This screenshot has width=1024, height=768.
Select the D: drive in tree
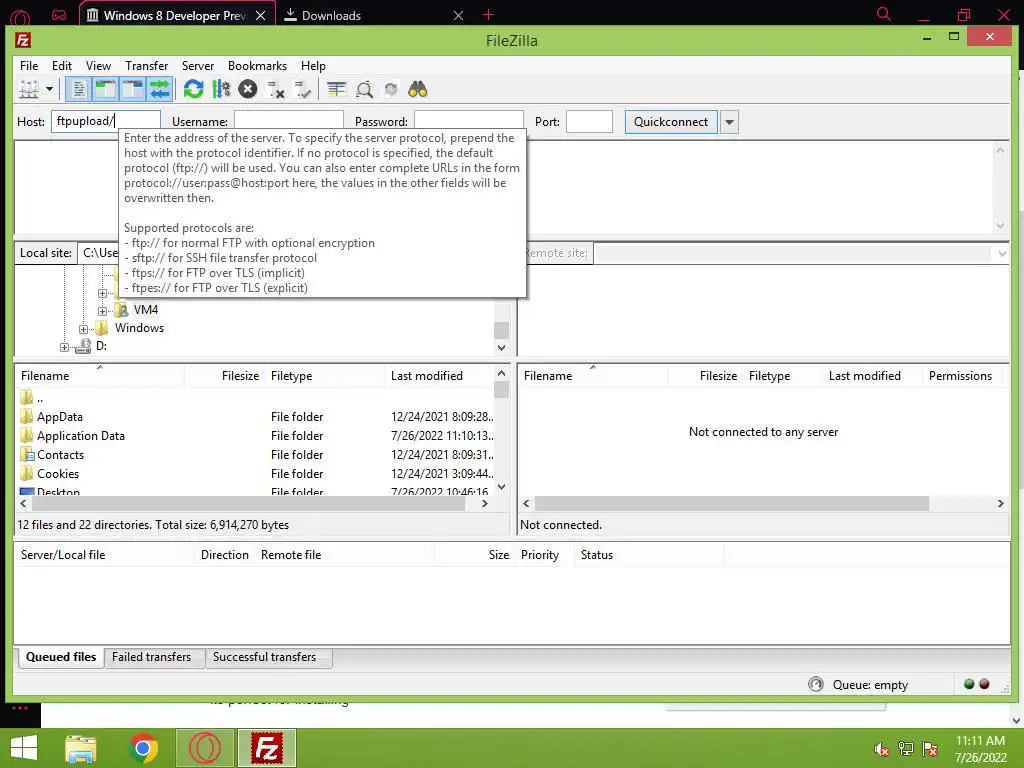point(101,345)
